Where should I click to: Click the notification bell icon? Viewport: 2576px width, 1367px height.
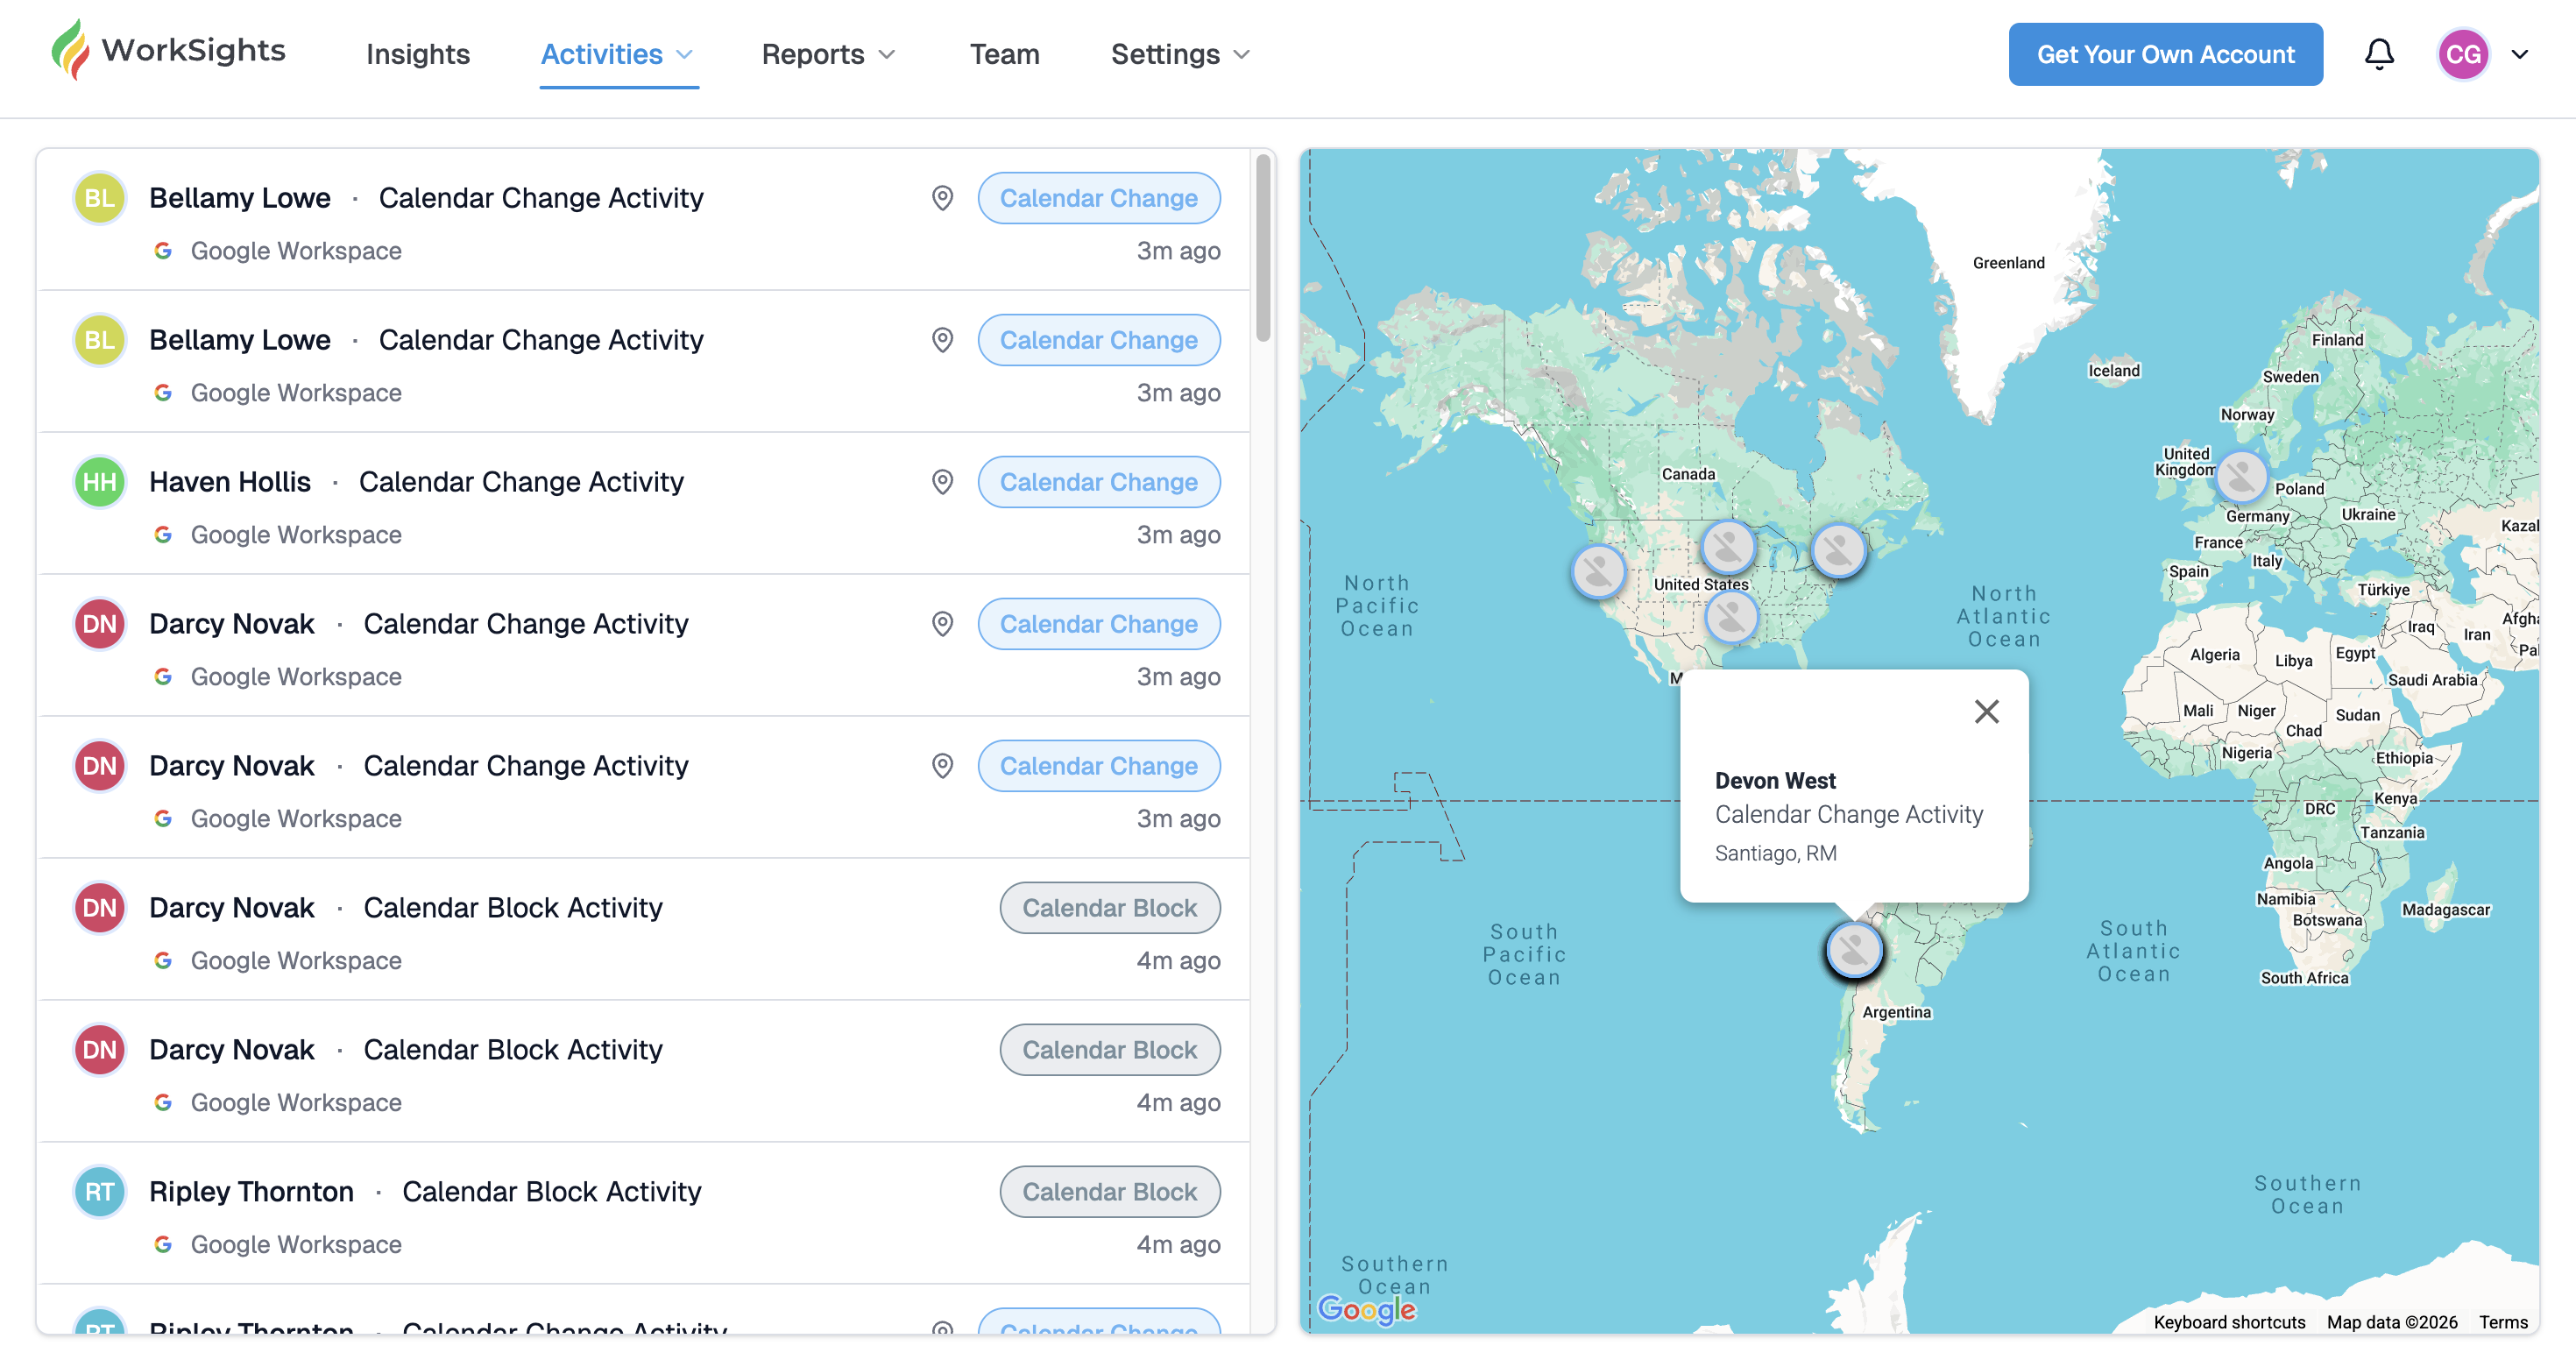[2378, 54]
